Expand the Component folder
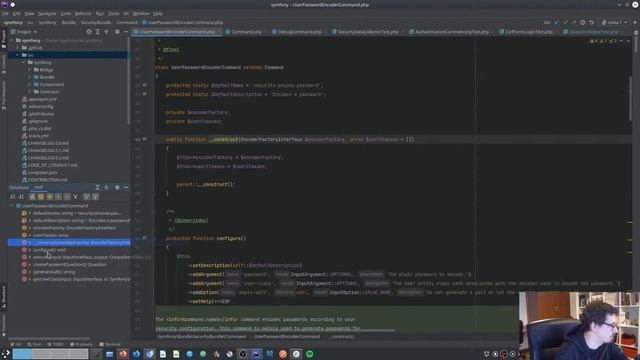Image resolution: width=640 pixels, height=360 pixels. (x=29, y=84)
